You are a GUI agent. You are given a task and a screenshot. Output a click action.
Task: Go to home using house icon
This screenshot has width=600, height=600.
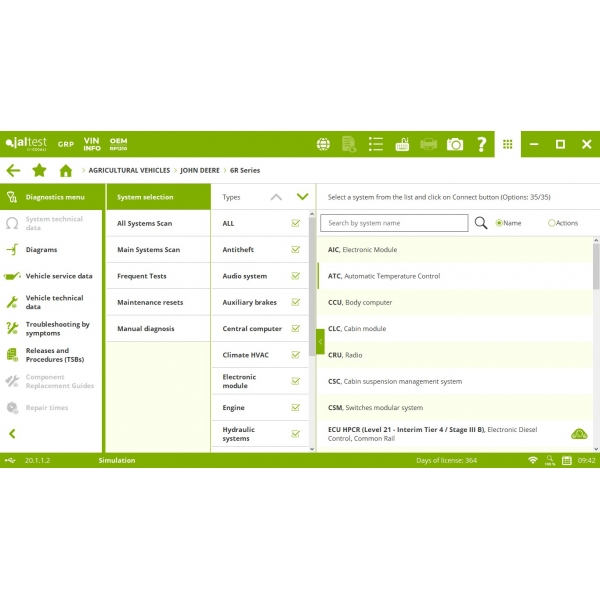coord(66,171)
